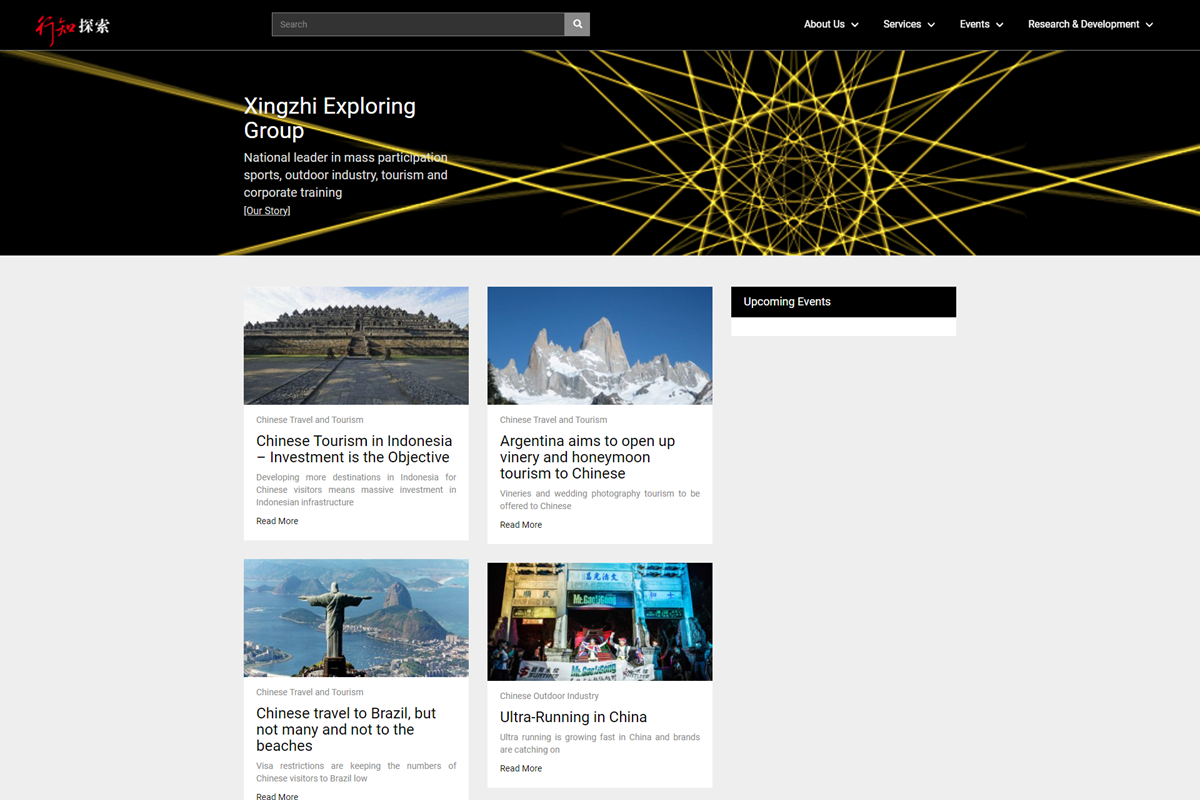The image size is (1200, 800).
Task: Click Read More under Ultra-Running article
Action: (x=521, y=769)
